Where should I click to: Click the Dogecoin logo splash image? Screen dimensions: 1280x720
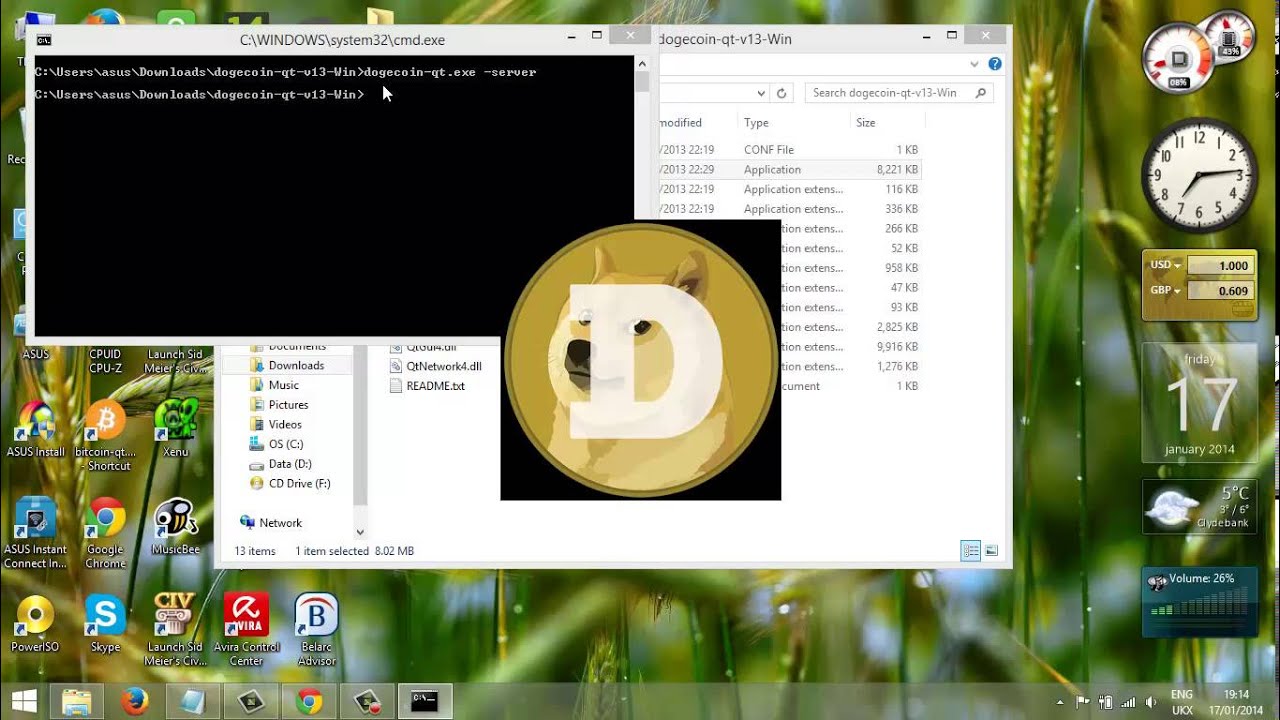pos(640,360)
